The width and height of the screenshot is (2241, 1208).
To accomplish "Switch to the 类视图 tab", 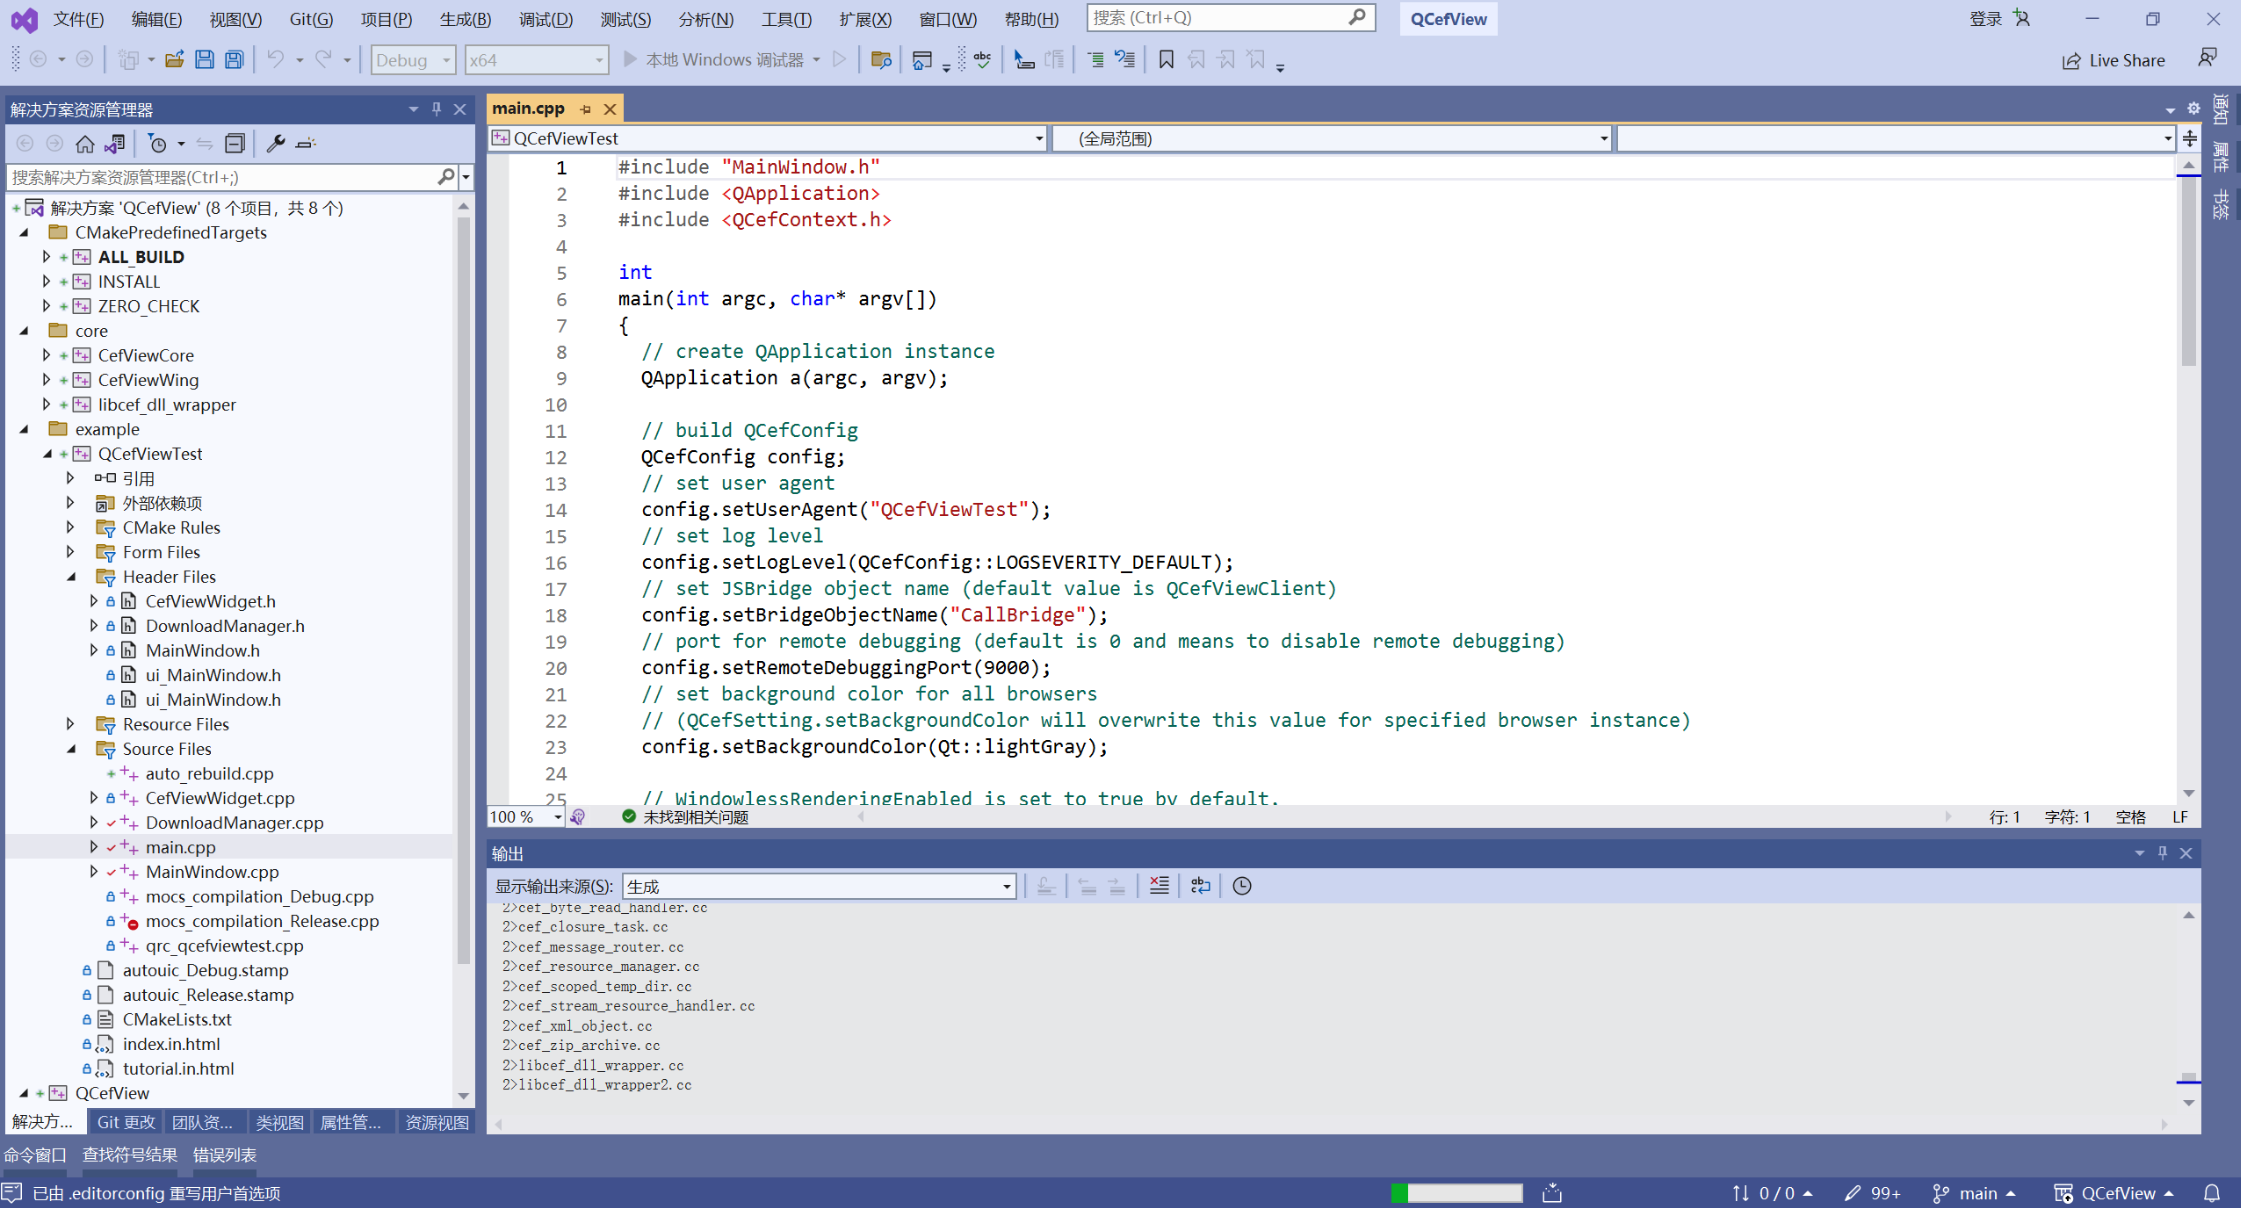I will coord(279,1122).
